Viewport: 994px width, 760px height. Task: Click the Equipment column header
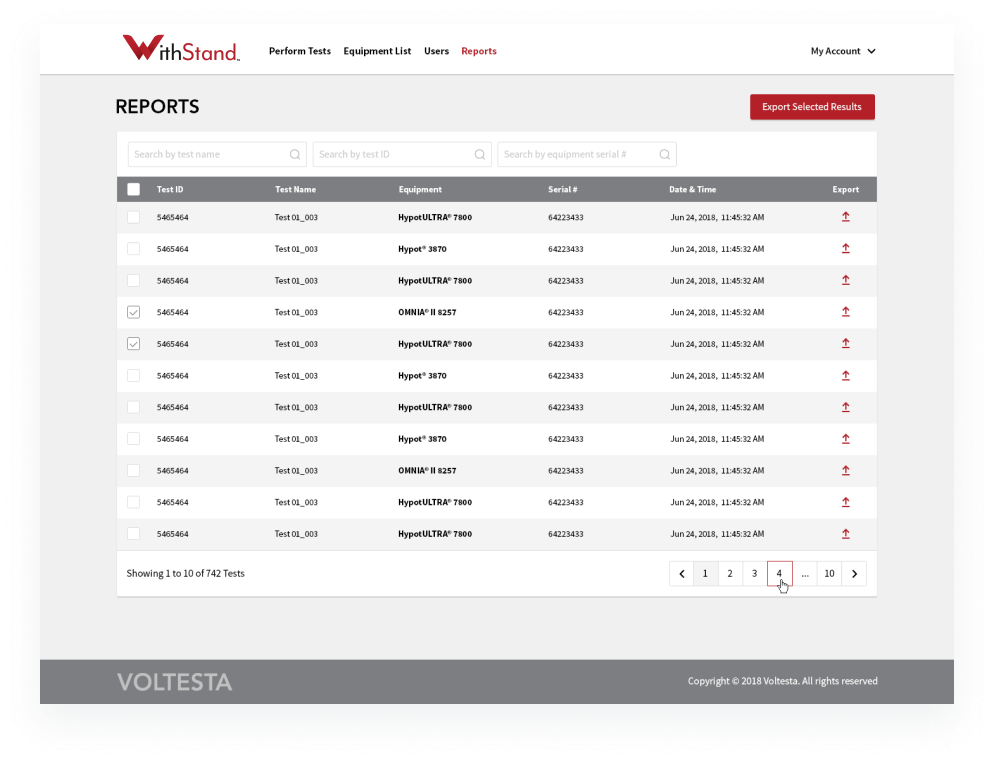pos(420,190)
